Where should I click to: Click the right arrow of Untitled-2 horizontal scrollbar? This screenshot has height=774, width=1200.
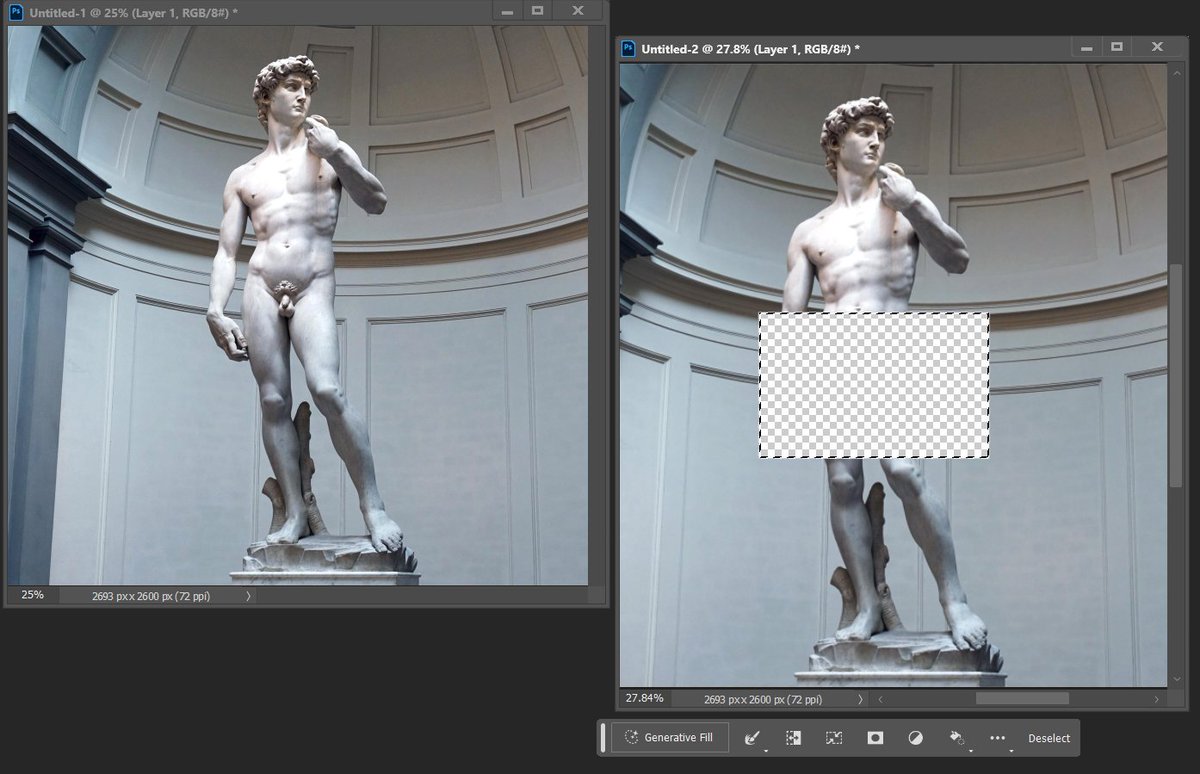[x=1157, y=699]
